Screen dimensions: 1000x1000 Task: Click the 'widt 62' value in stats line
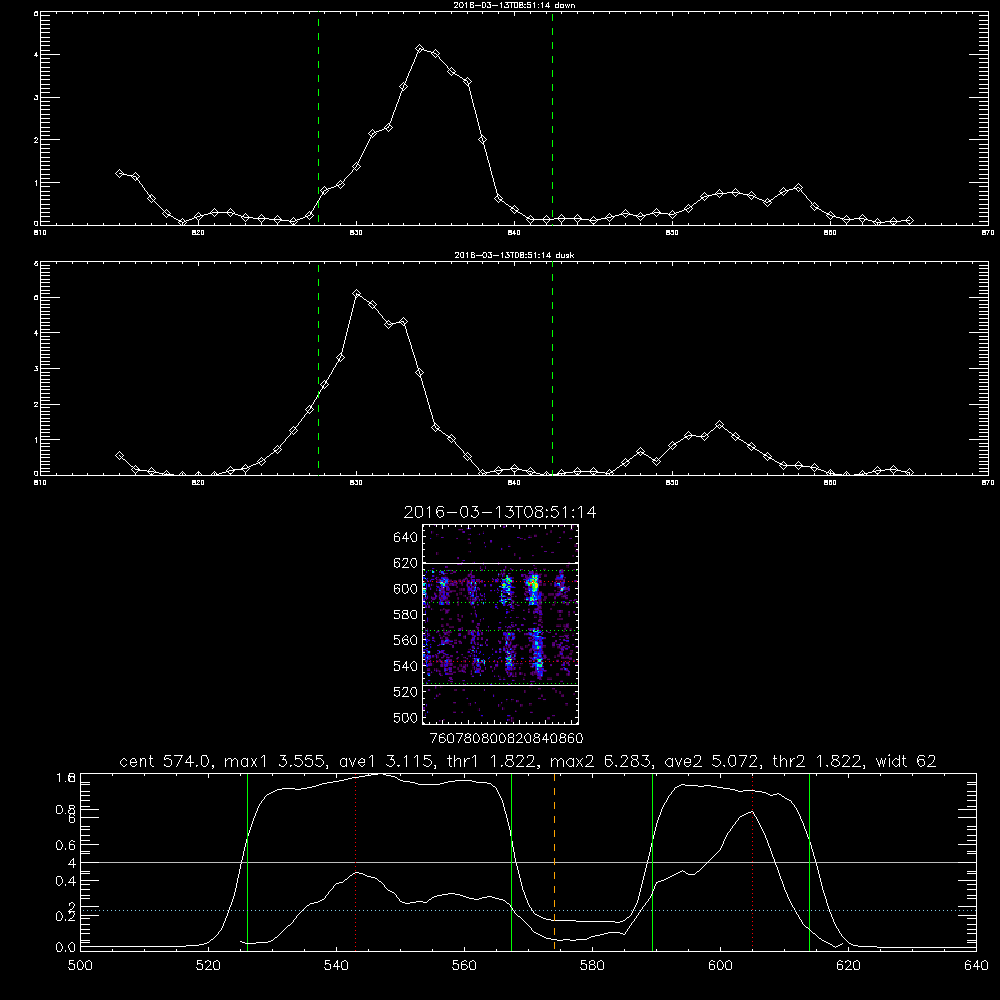coord(906,761)
